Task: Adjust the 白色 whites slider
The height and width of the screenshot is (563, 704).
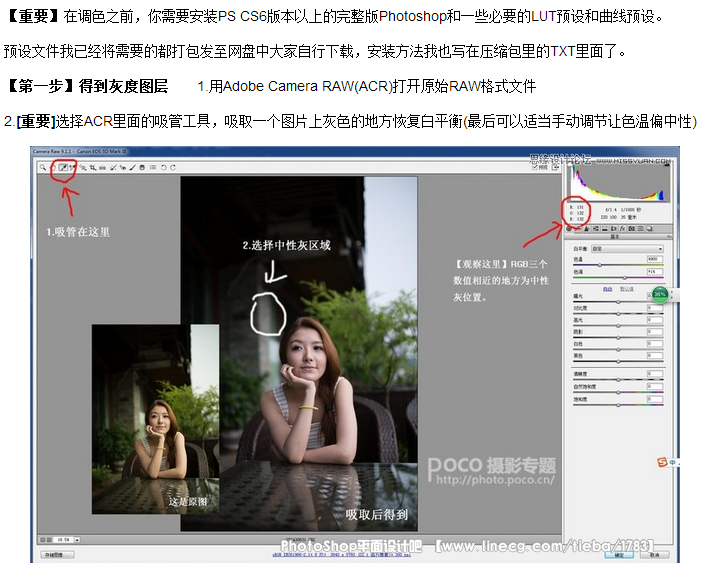Action: pyautogui.click(x=618, y=349)
